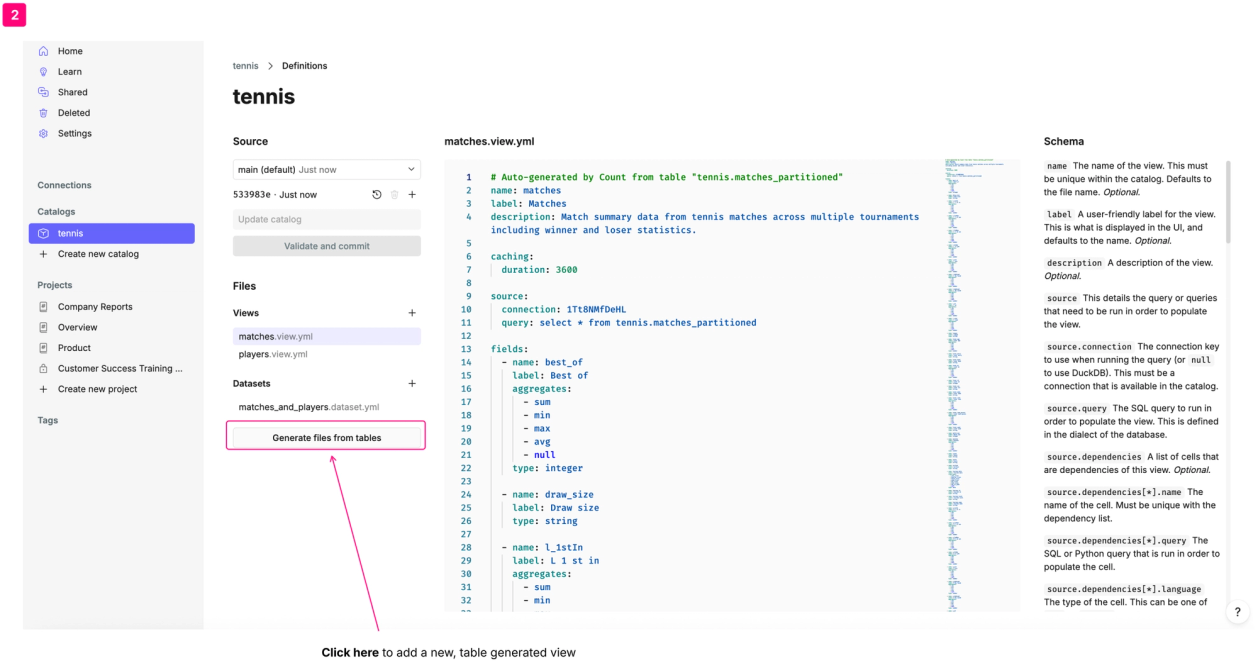Viewport: 1258px width, 668px height.
Task: Click the Schema panel scrollbar
Action: click(1227, 202)
